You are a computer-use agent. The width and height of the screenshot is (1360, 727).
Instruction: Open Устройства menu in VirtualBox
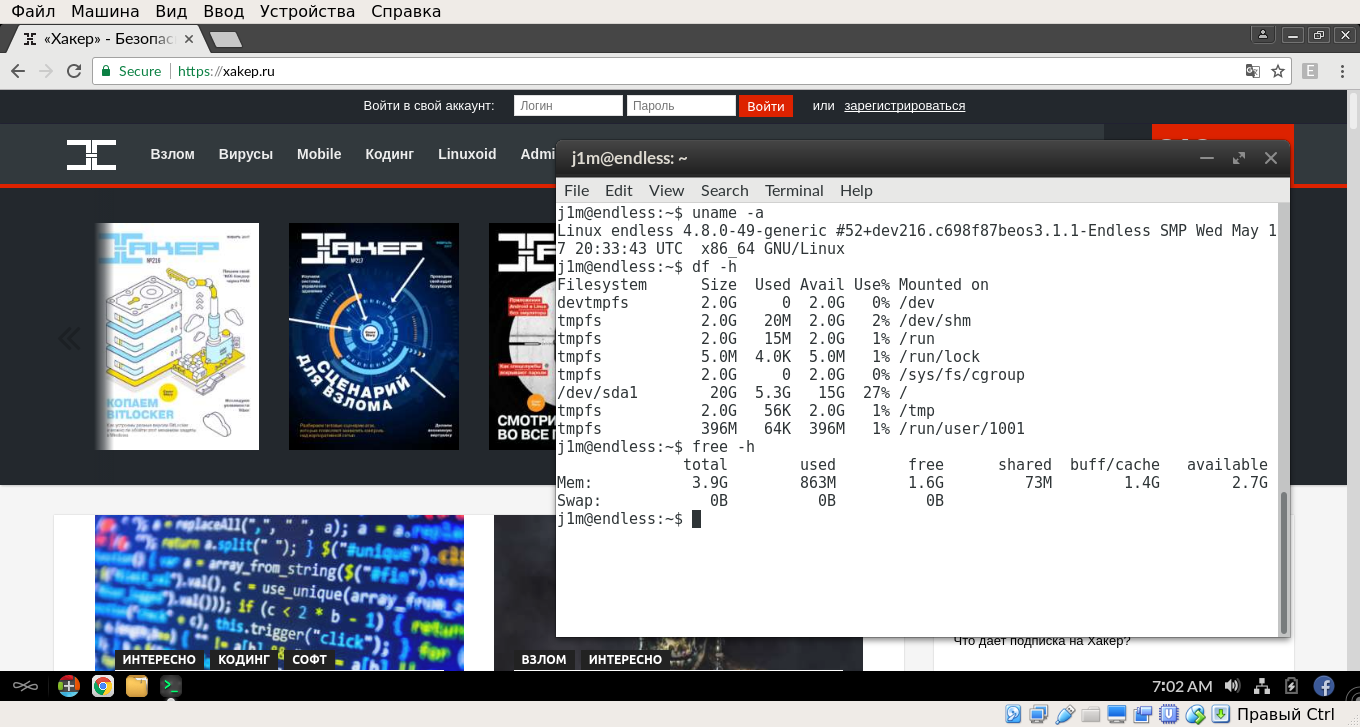(x=307, y=12)
